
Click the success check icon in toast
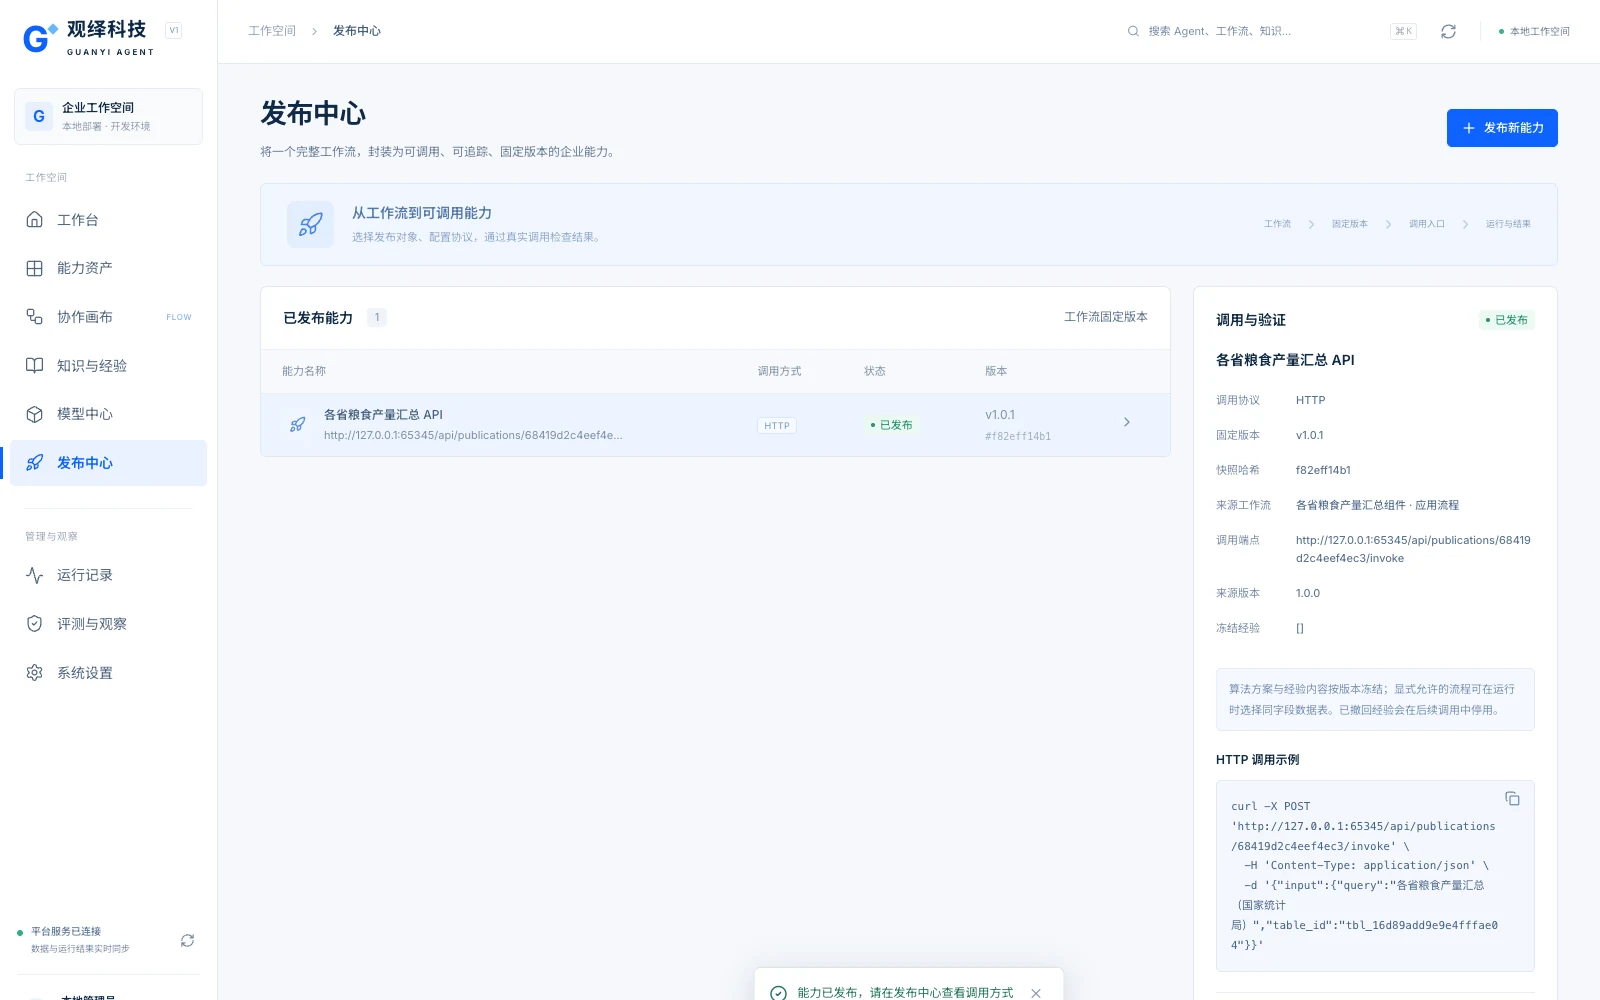[x=778, y=993]
